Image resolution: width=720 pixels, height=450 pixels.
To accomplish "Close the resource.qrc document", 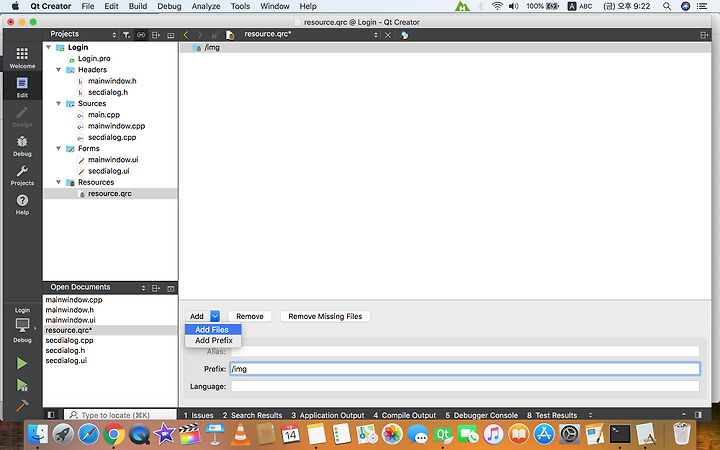I will tap(388, 35).
